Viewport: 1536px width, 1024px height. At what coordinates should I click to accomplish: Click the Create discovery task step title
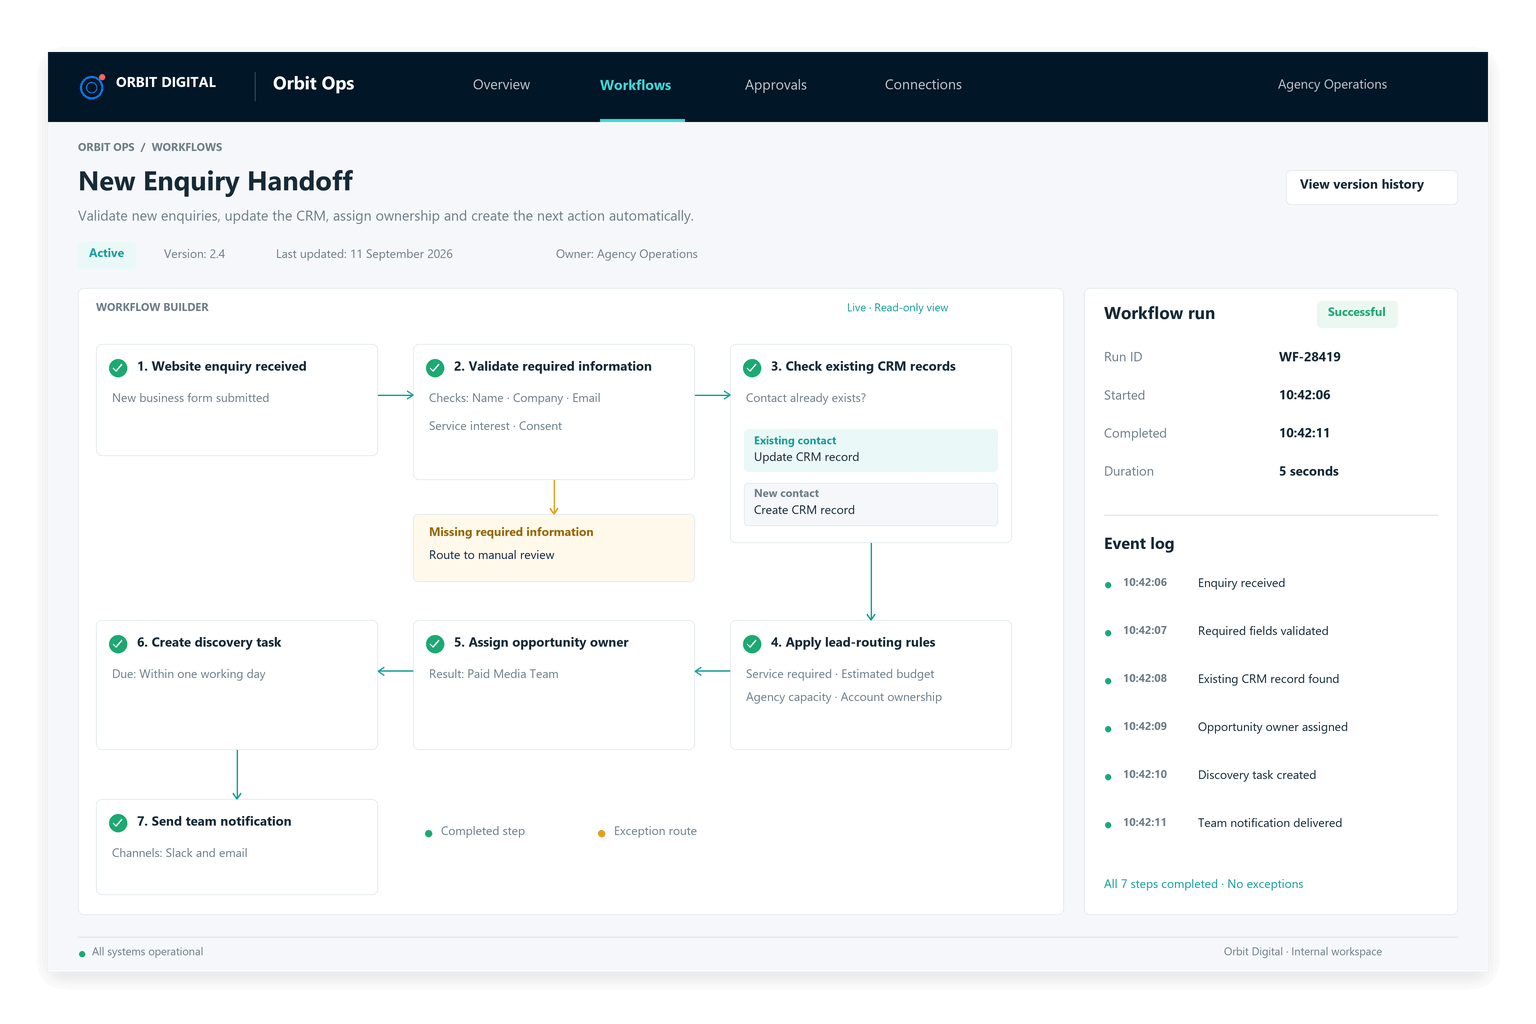(x=209, y=643)
